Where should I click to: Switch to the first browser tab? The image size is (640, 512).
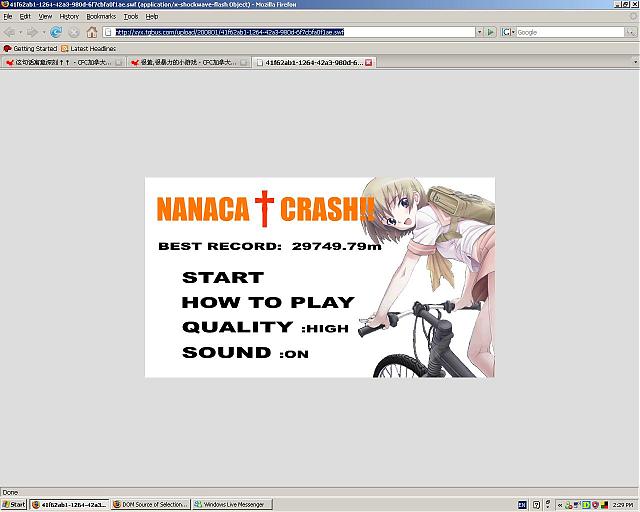click(62, 62)
